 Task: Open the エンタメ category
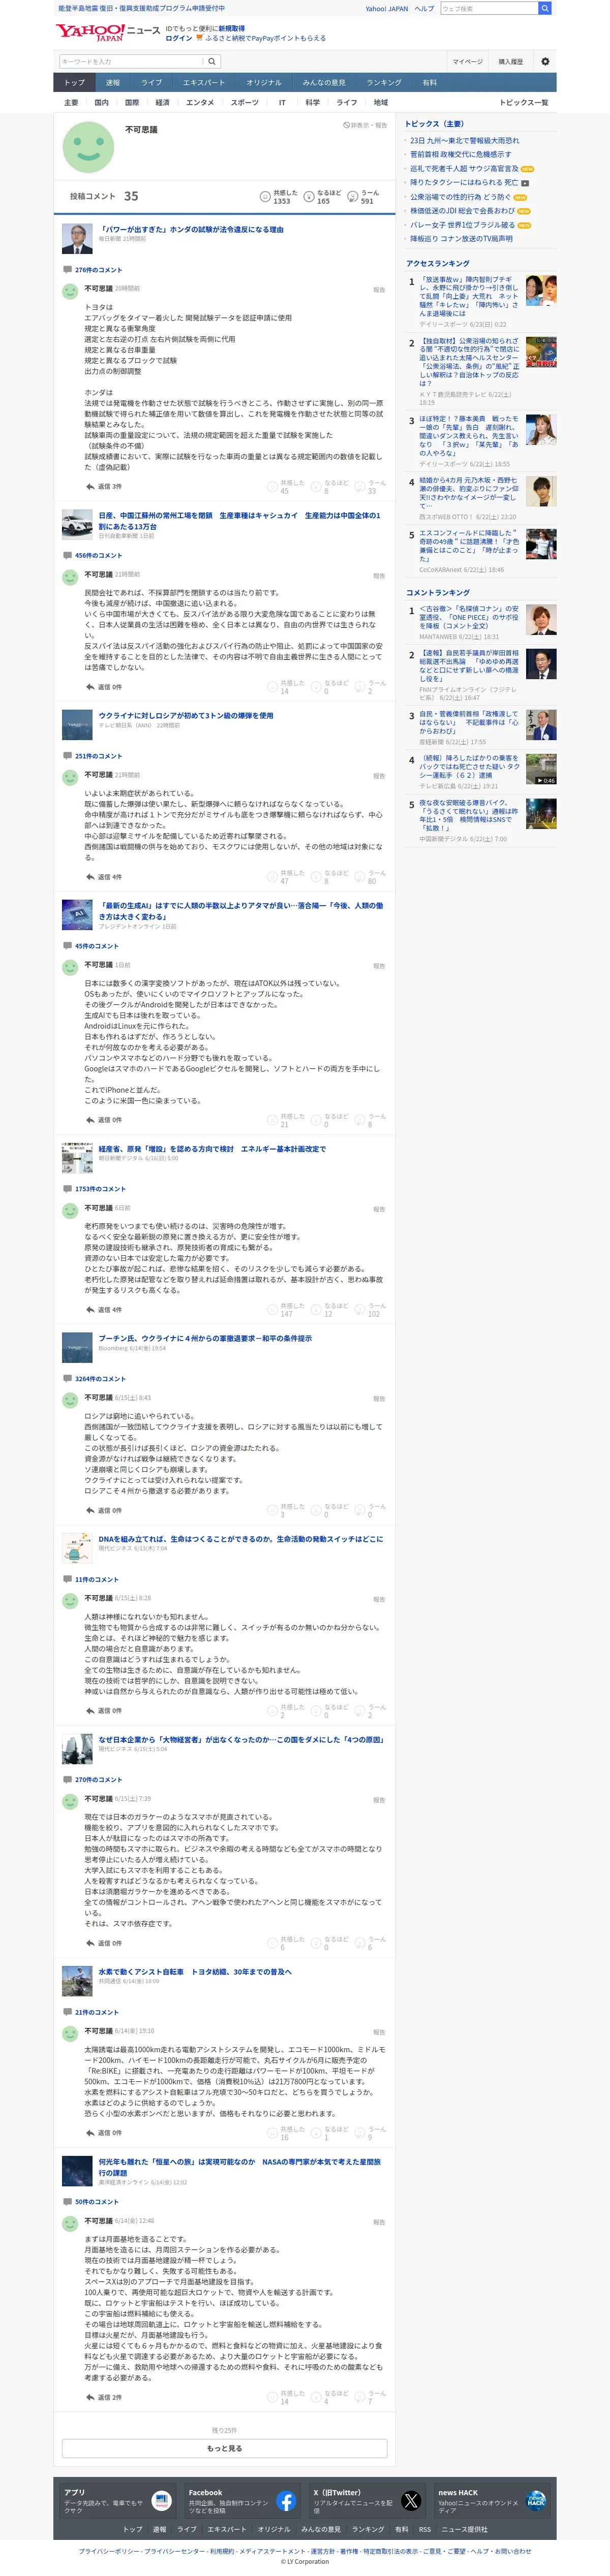pos(200,102)
